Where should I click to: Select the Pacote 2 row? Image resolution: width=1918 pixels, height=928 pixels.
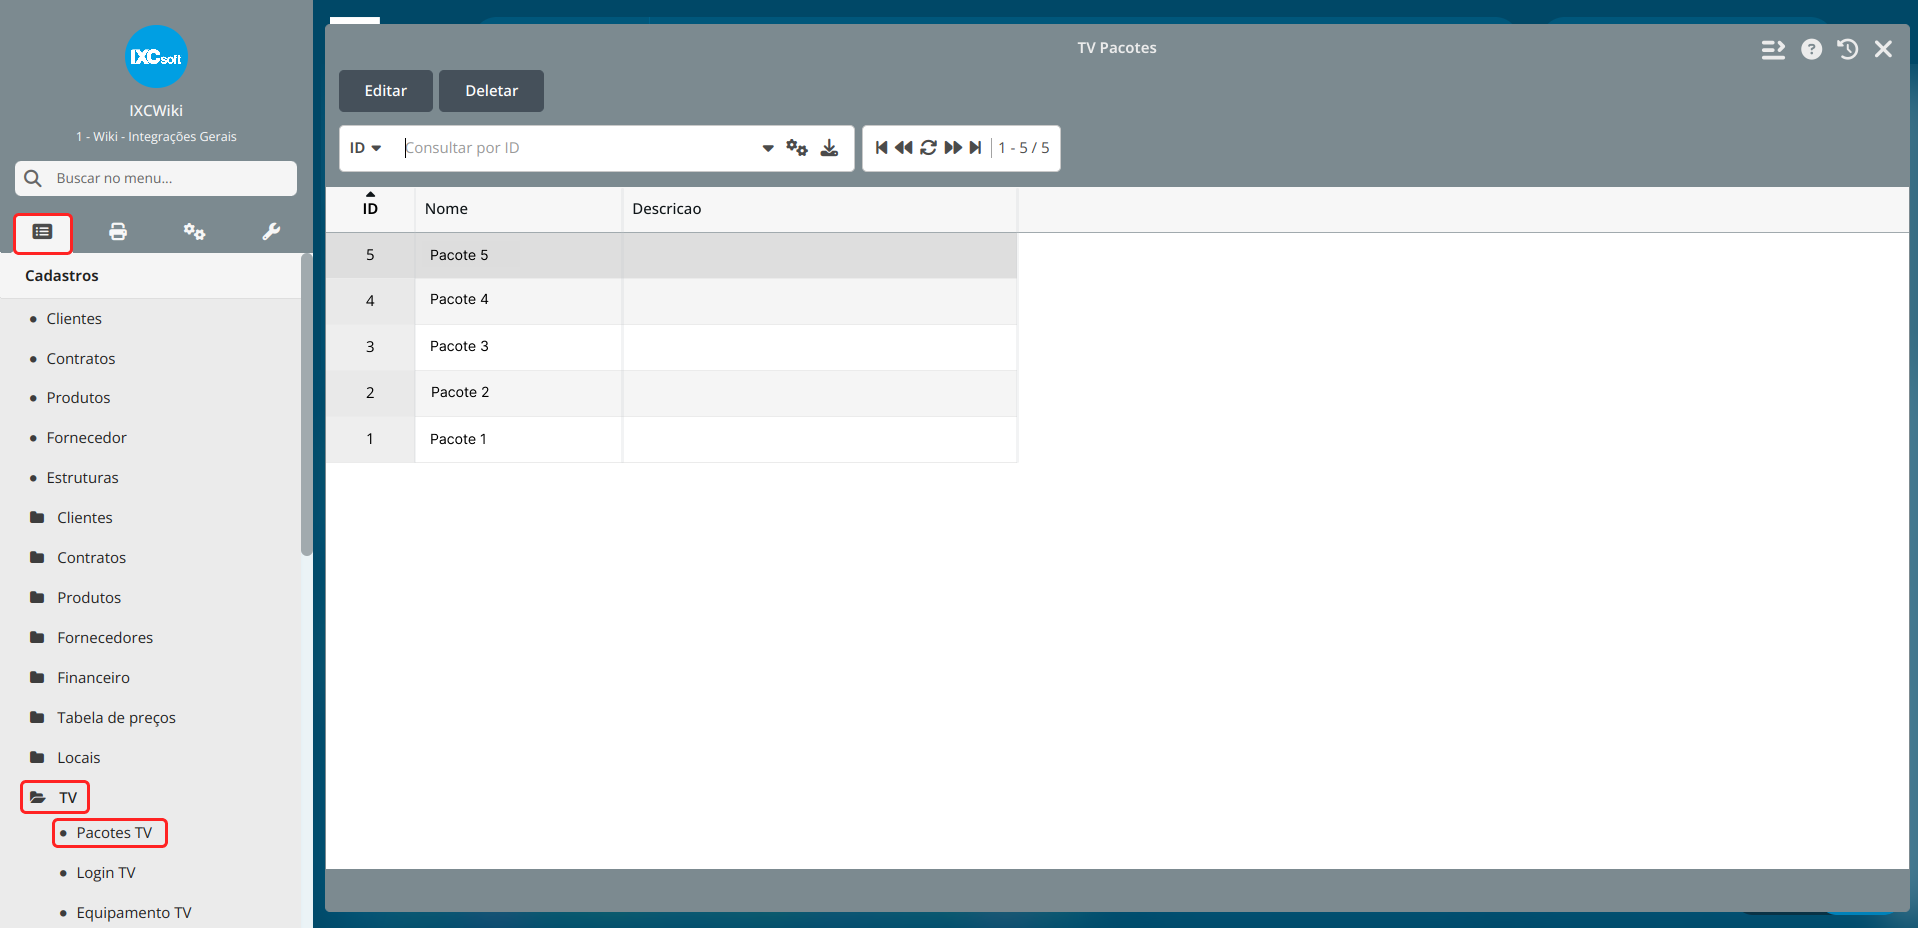pyautogui.click(x=671, y=393)
